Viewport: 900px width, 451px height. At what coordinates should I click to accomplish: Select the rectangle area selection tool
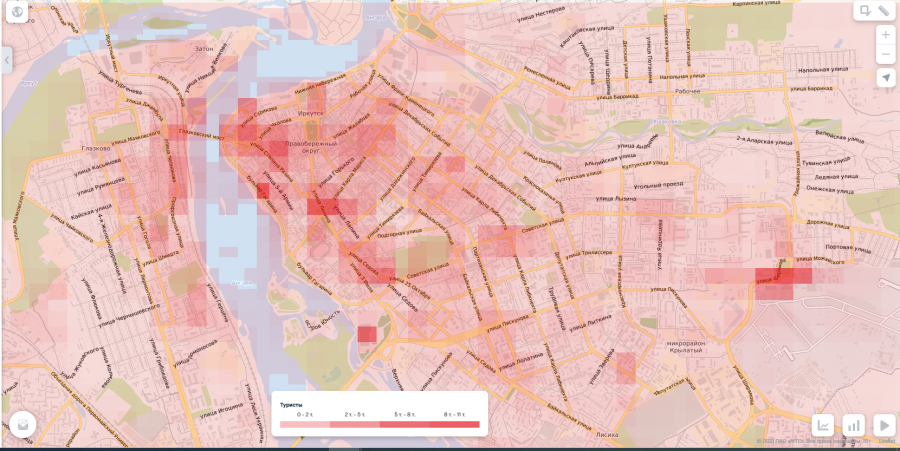click(864, 11)
